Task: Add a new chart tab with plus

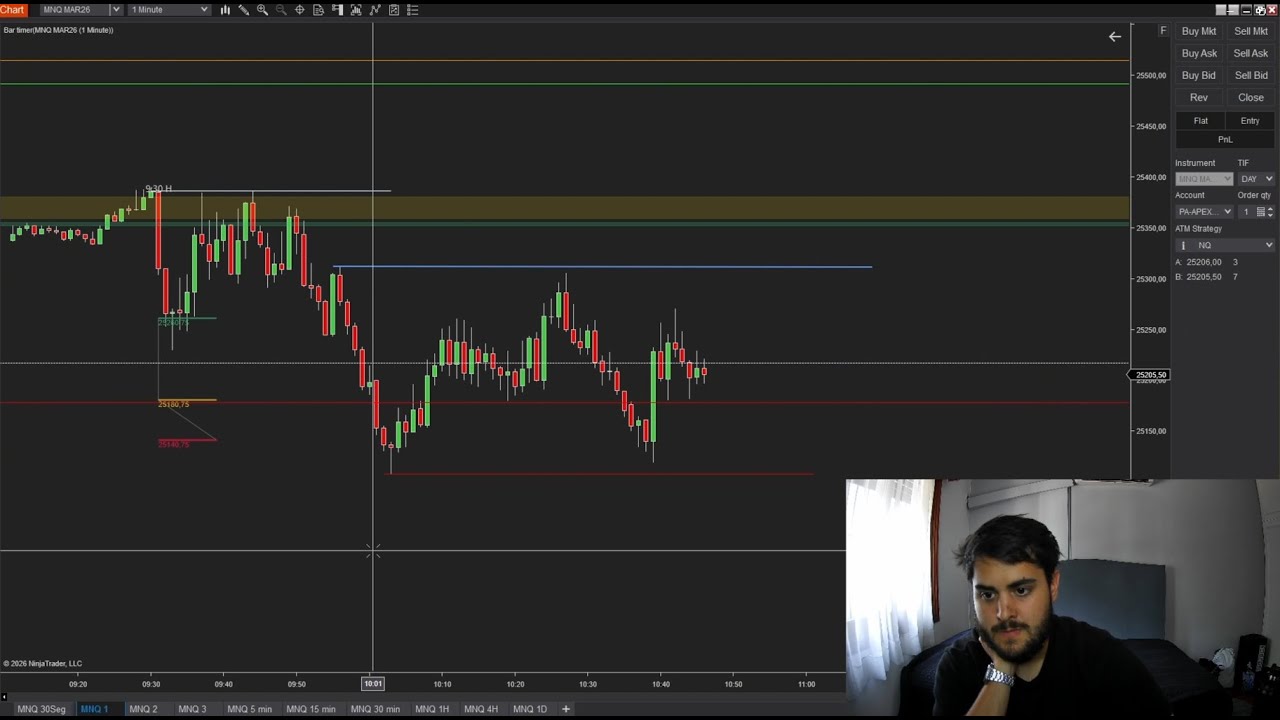Action: tap(566, 709)
